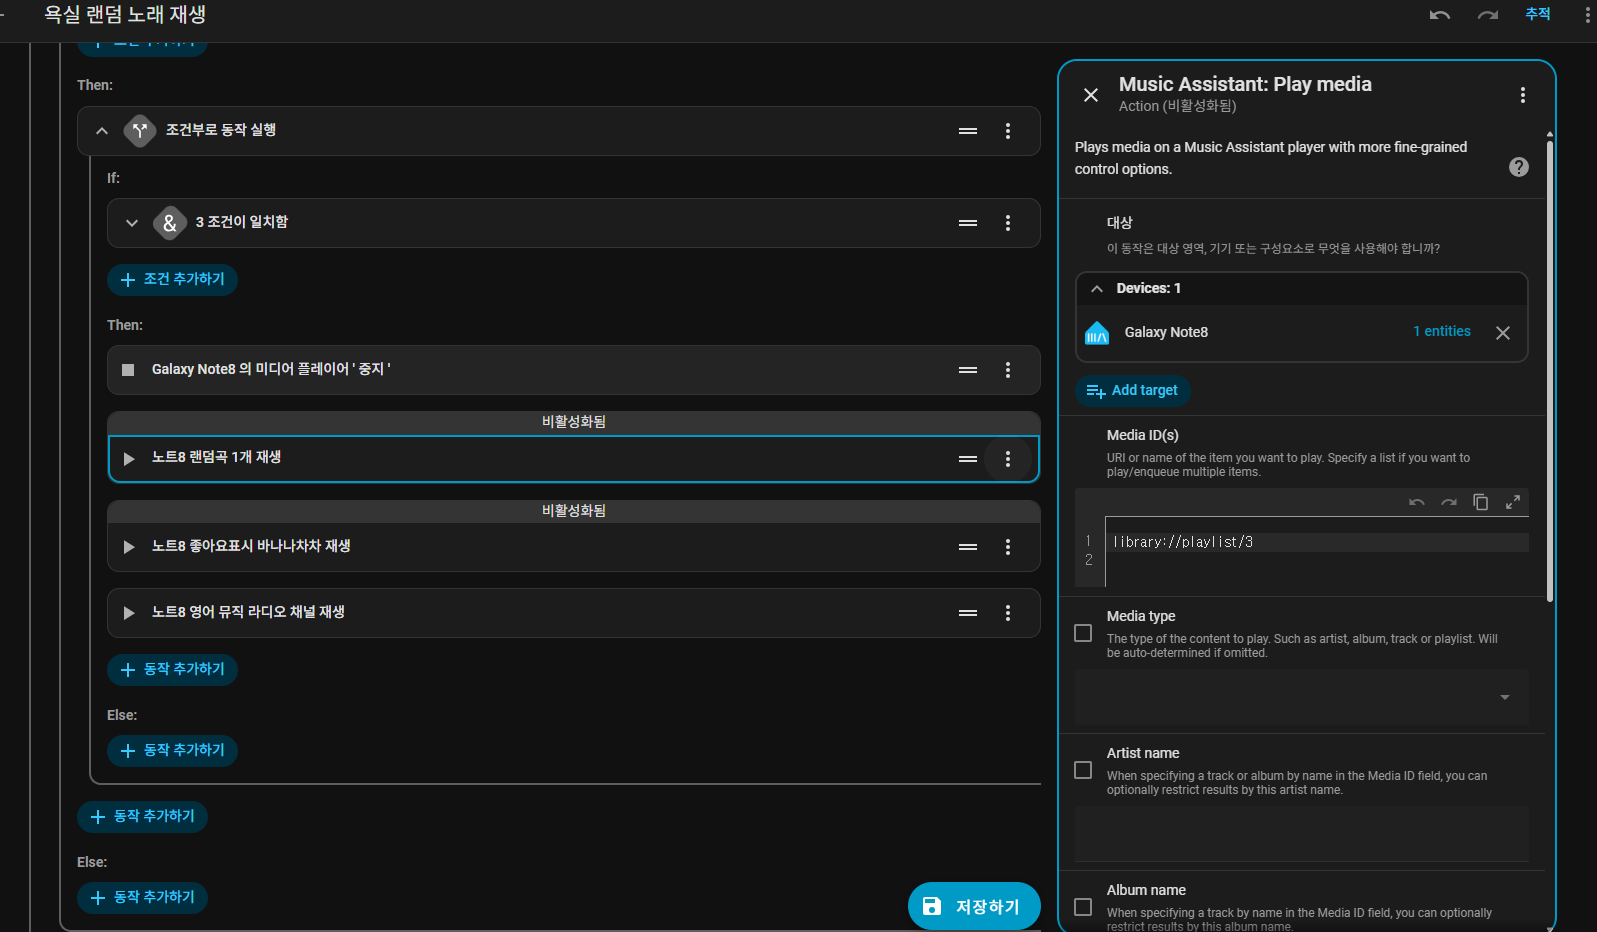The image size is (1597, 932).
Task: Click undo icon in top header
Action: (1439, 15)
